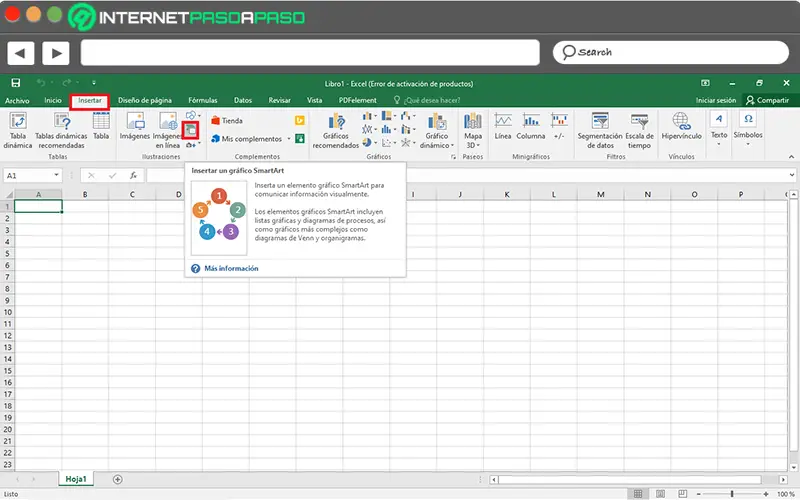Screen dimensions: 800x500
Task: Open the PDFelement tab
Action: [357, 101]
